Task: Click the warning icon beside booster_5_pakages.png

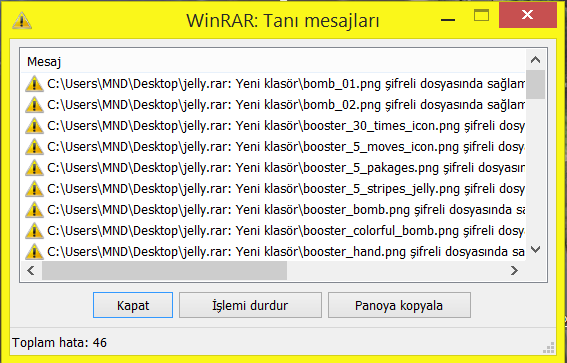Action: 34,168
